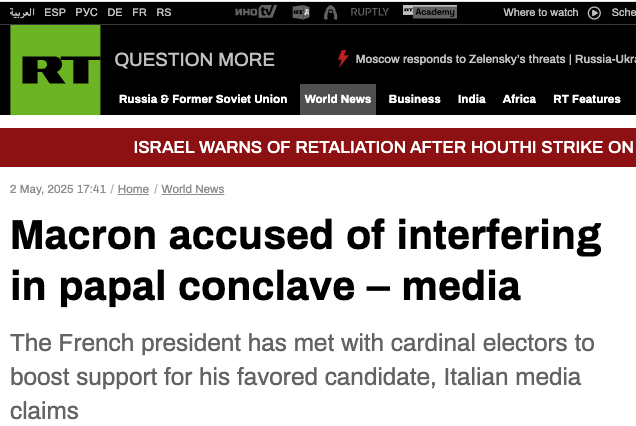Click the Home breadcrumb link
The height and width of the screenshot is (426, 636).
coord(133,189)
